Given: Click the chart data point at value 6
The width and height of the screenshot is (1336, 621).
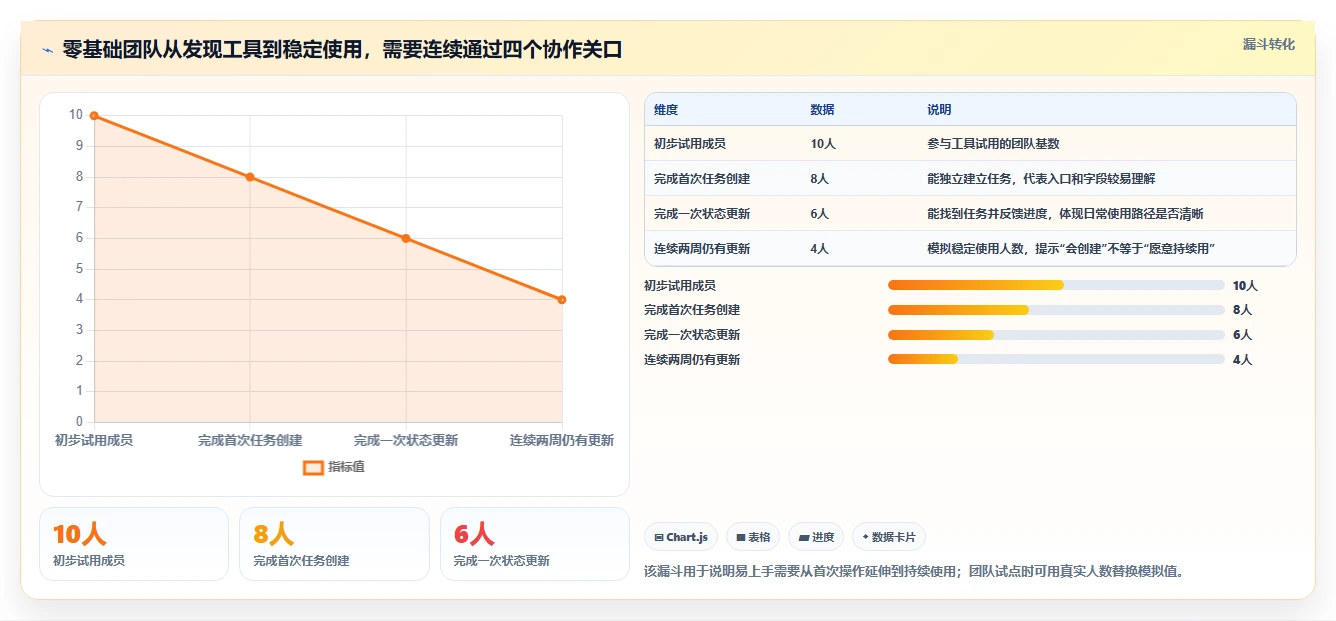Looking at the screenshot, I should click(x=406, y=238).
